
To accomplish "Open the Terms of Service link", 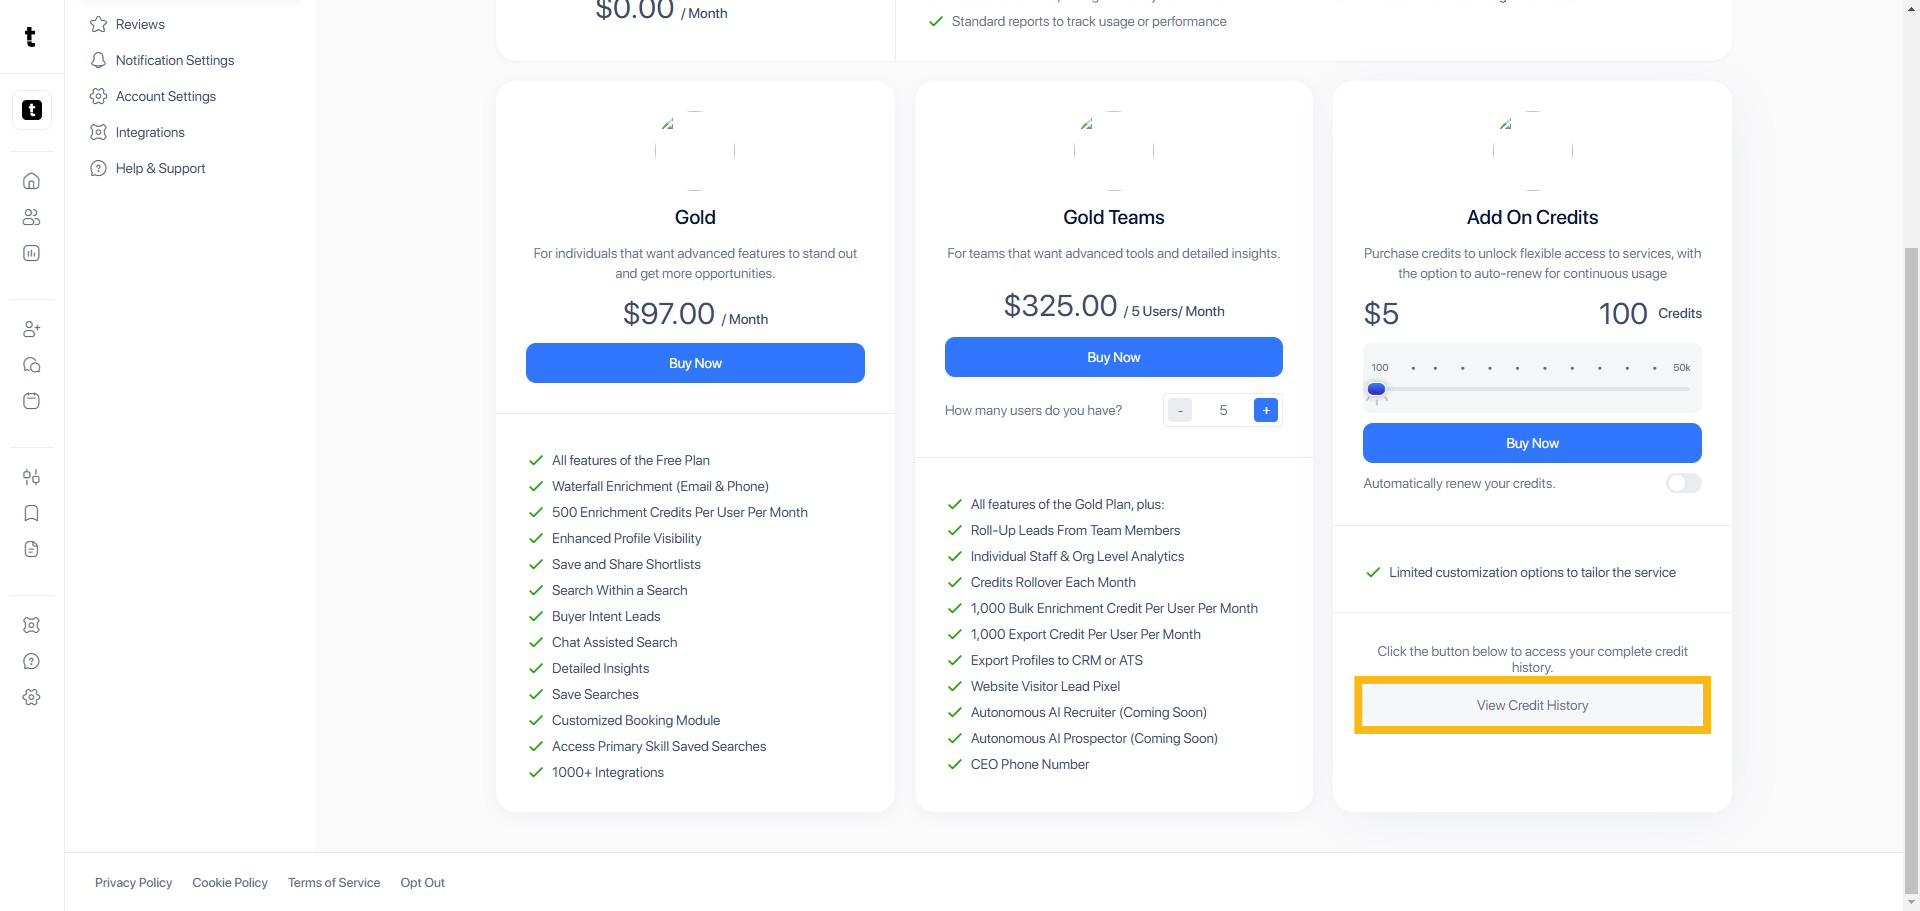I will (x=334, y=882).
